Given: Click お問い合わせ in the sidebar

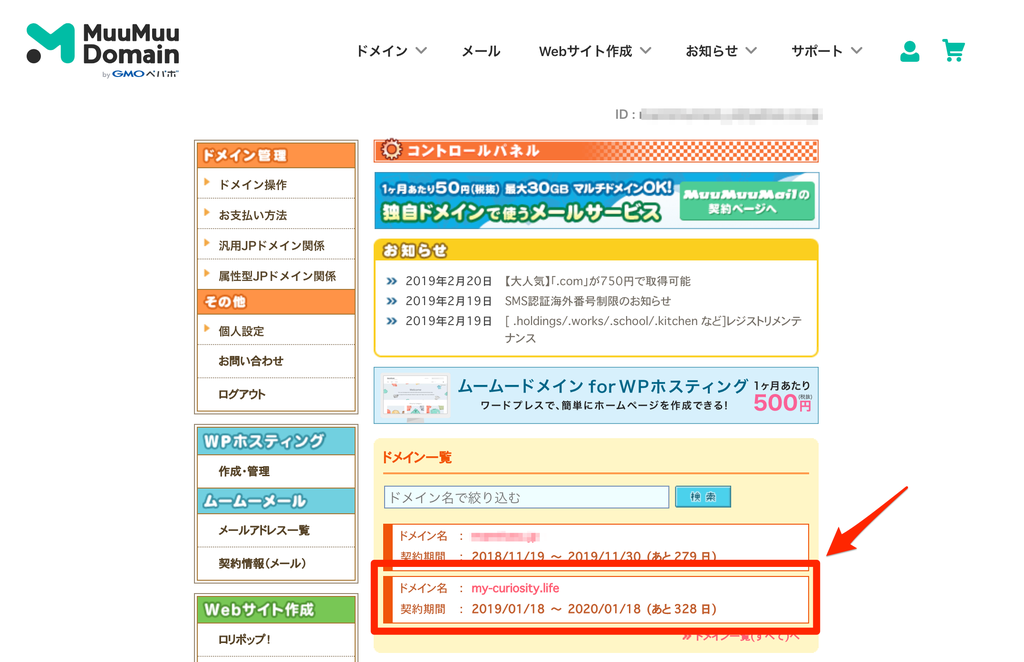Looking at the screenshot, I should (x=251, y=361).
